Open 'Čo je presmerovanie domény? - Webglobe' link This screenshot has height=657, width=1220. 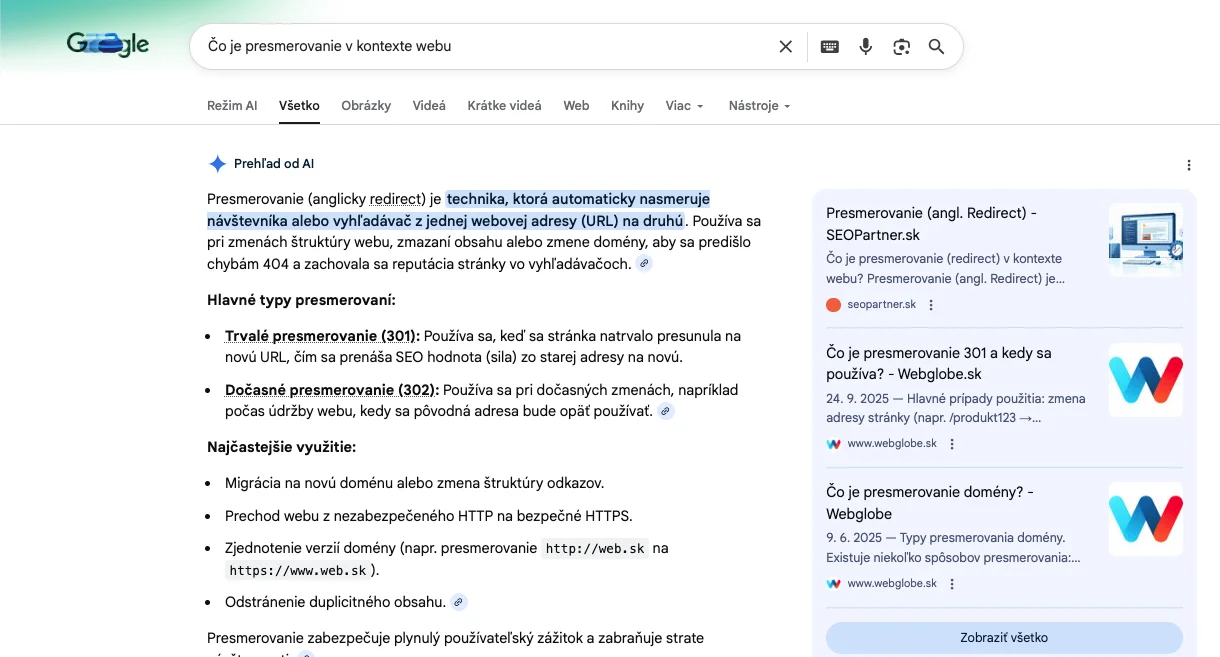929,502
